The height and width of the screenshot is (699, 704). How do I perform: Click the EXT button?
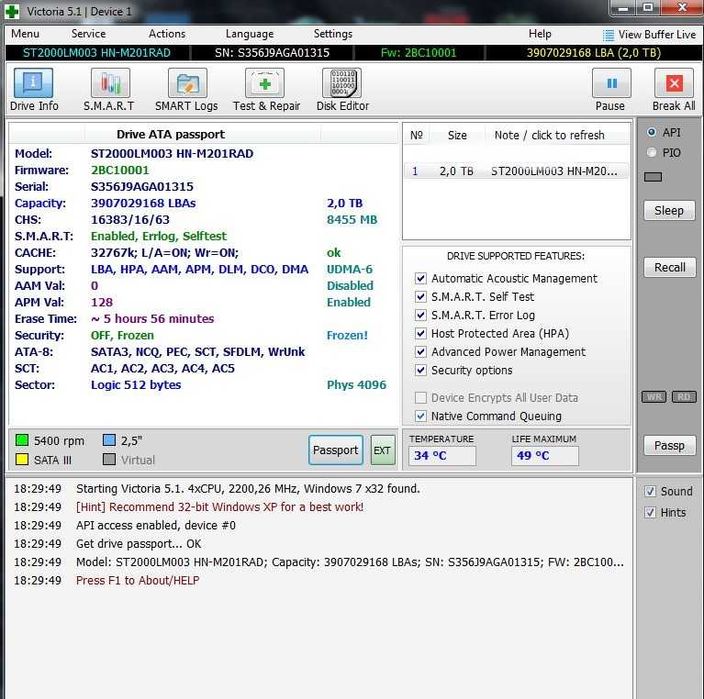[383, 450]
